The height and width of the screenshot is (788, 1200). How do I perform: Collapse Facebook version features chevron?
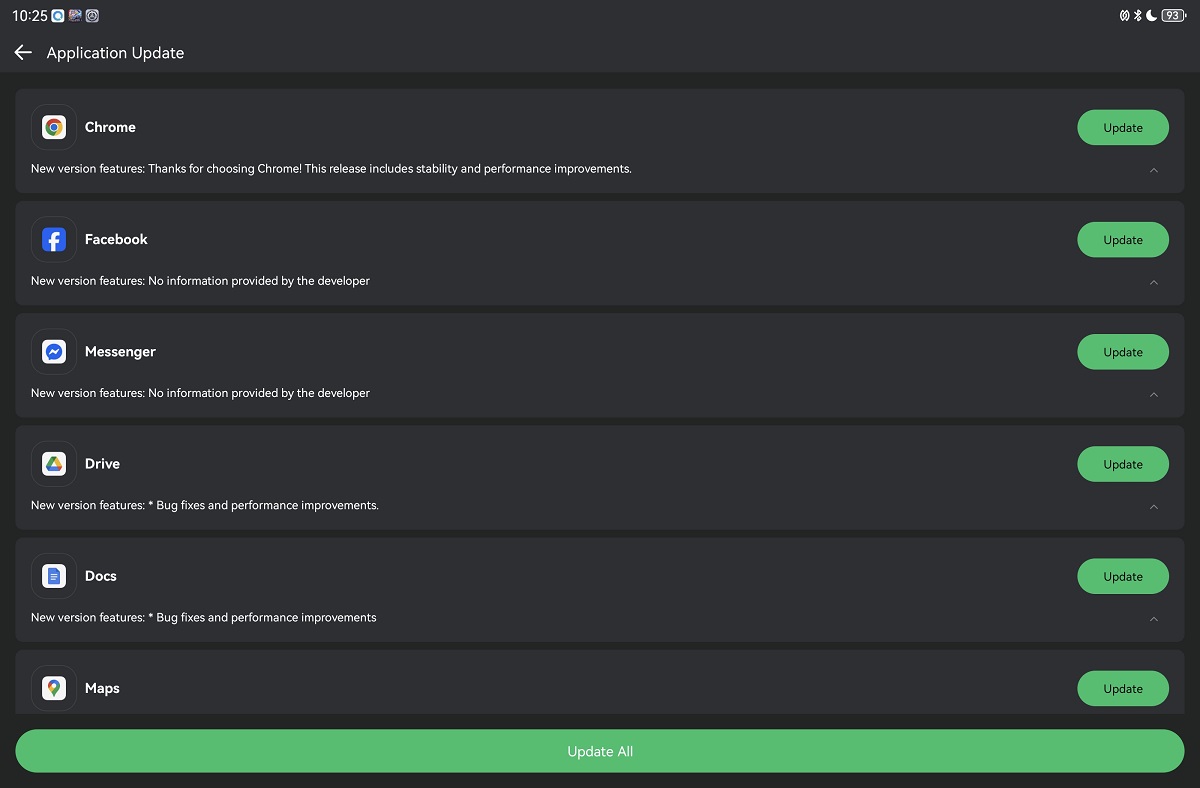tap(1153, 282)
